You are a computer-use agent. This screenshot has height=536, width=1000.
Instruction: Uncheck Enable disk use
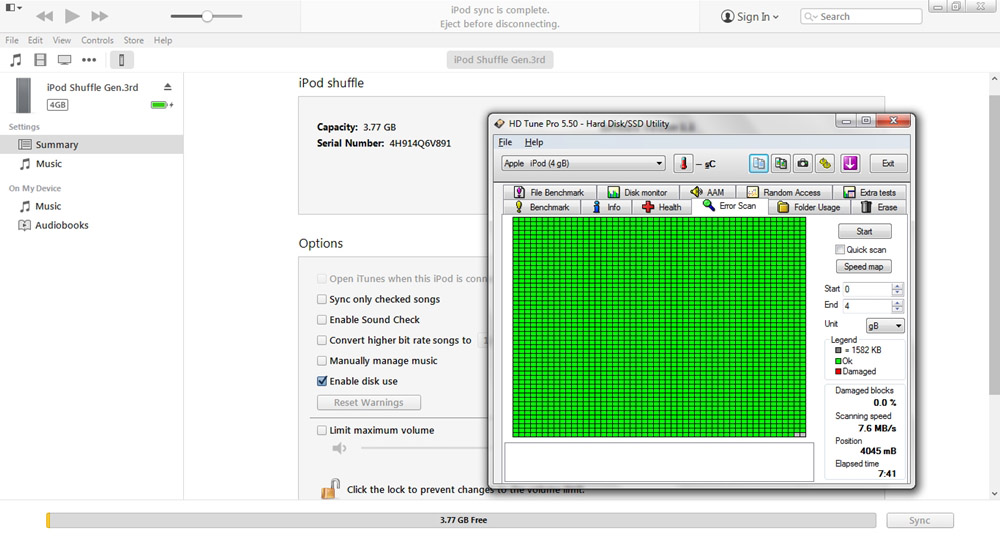tap(322, 381)
